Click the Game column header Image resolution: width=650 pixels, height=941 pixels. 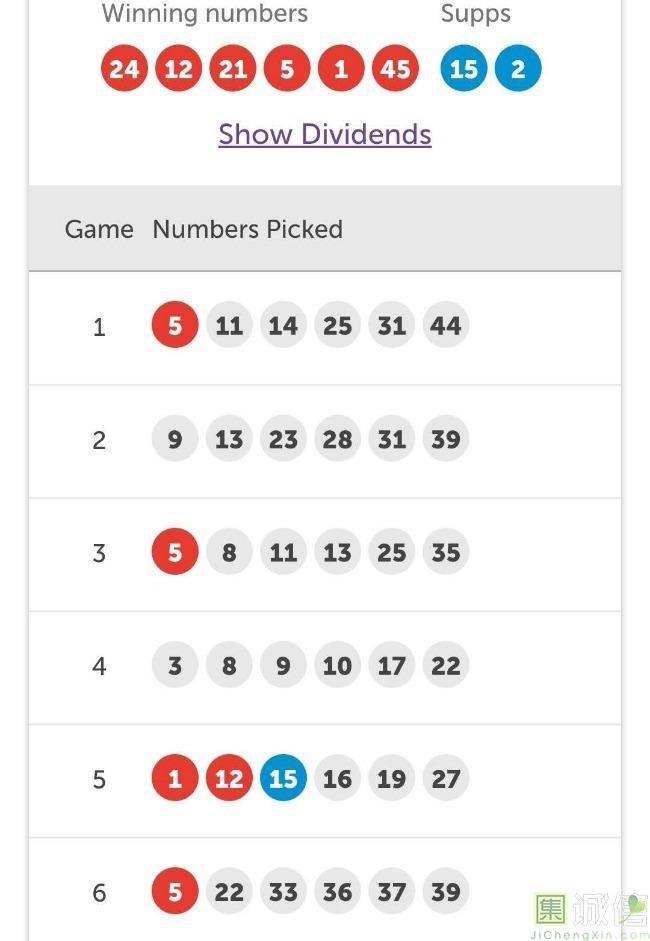(99, 229)
